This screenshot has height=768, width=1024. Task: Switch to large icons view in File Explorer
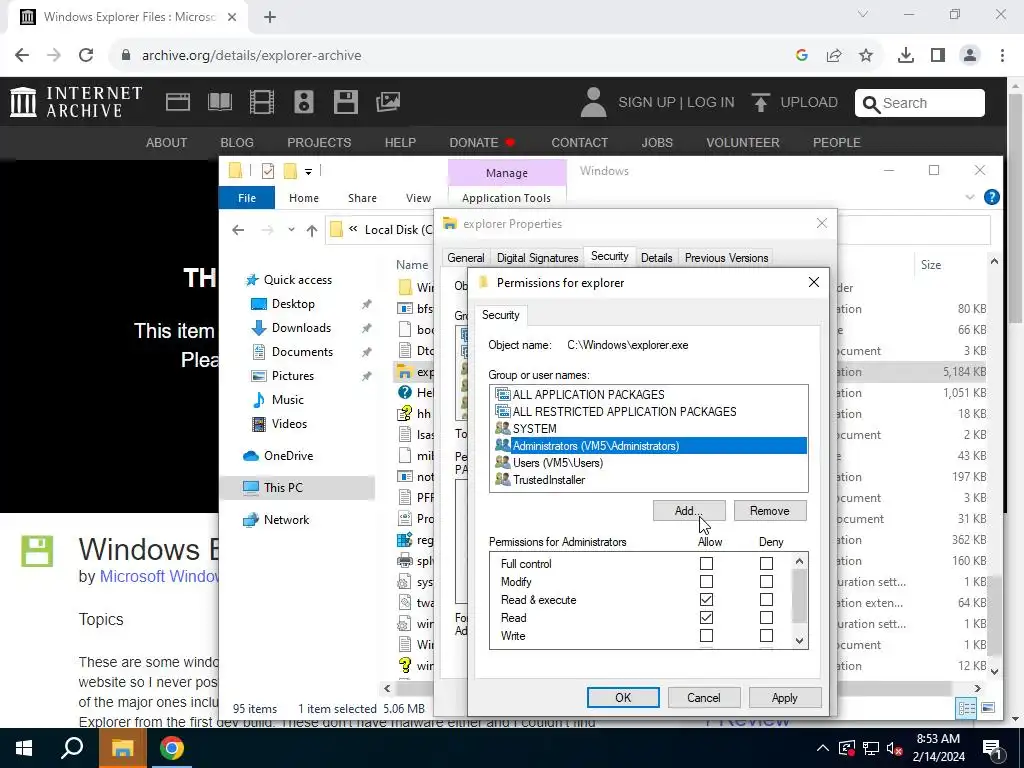coord(988,708)
